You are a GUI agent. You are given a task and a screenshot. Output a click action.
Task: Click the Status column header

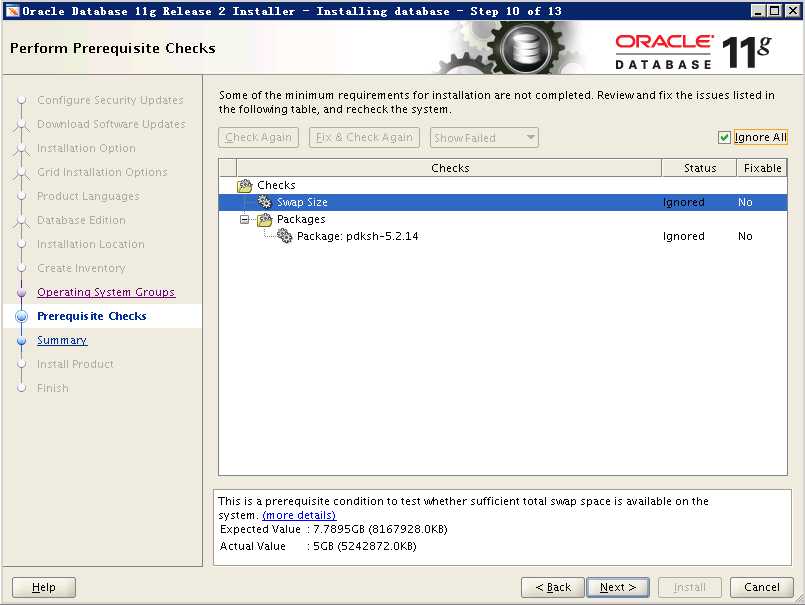coord(699,168)
